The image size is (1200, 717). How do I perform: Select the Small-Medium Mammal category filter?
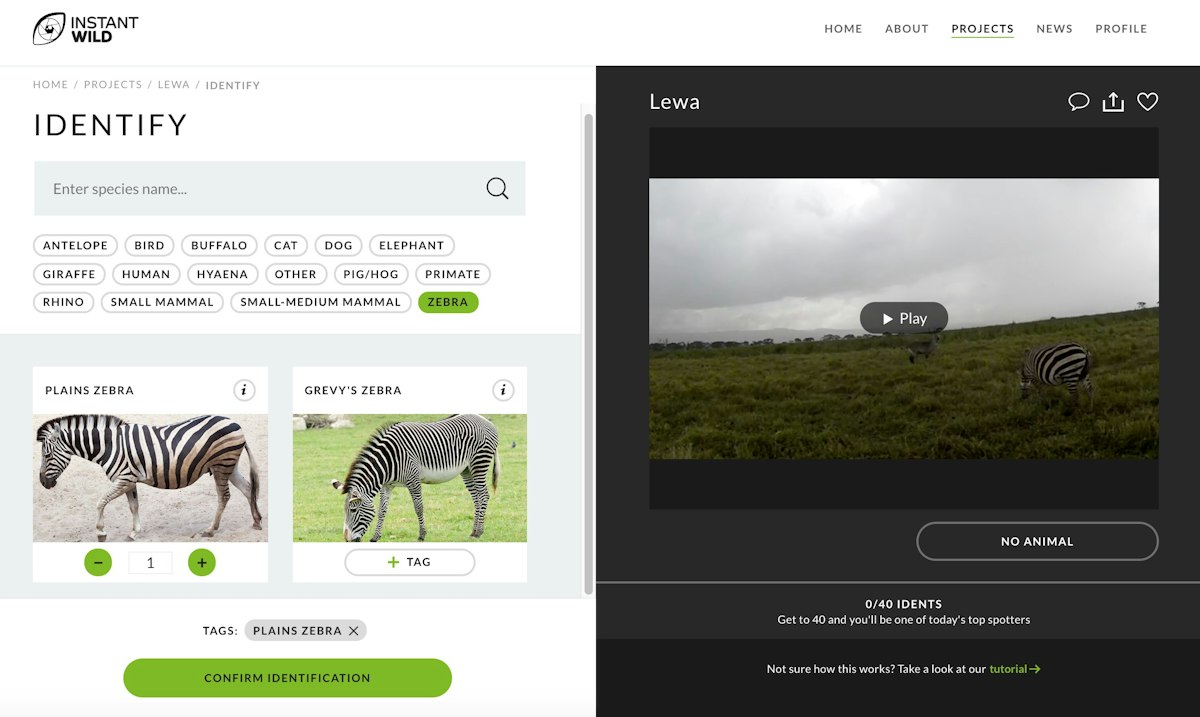[x=320, y=302]
